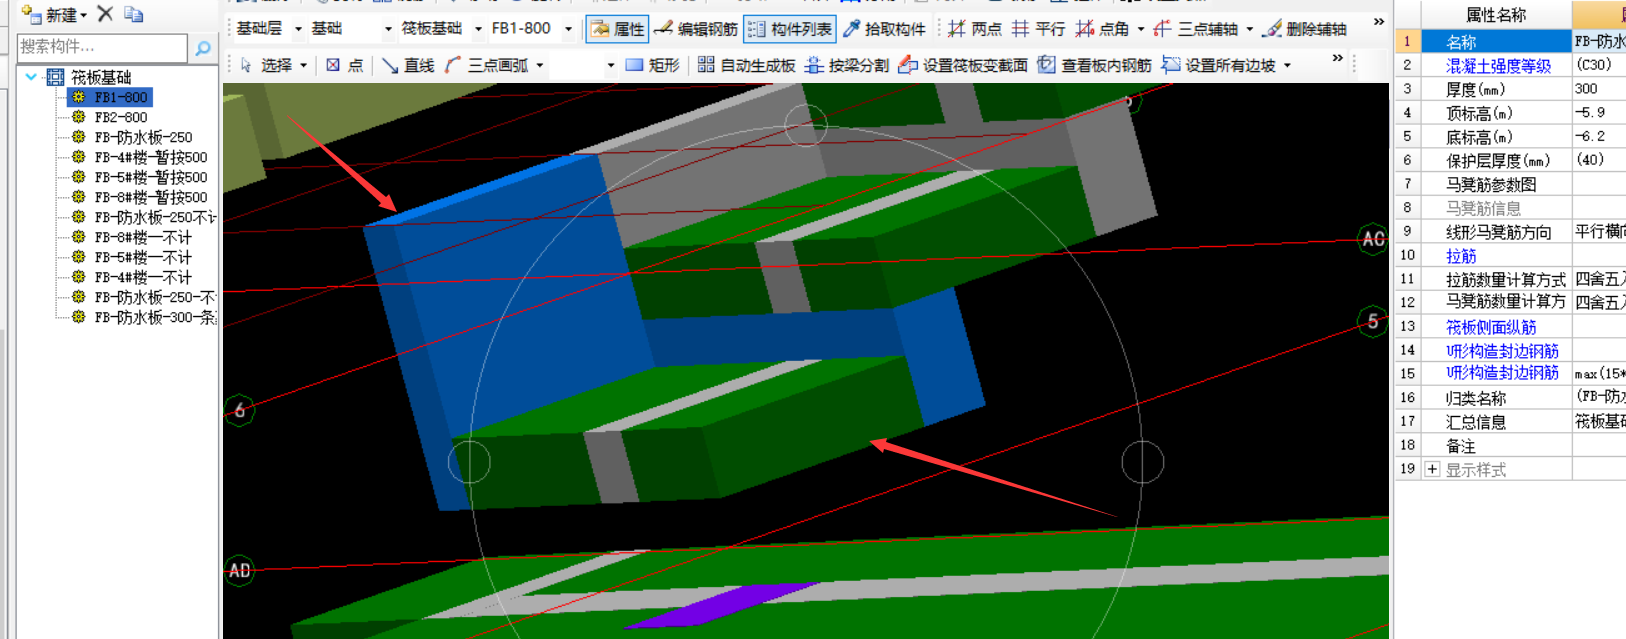Screen dimensions: 1626x639
Task: Click the 设置所有边坡 slope tool
Action: (1219, 65)
